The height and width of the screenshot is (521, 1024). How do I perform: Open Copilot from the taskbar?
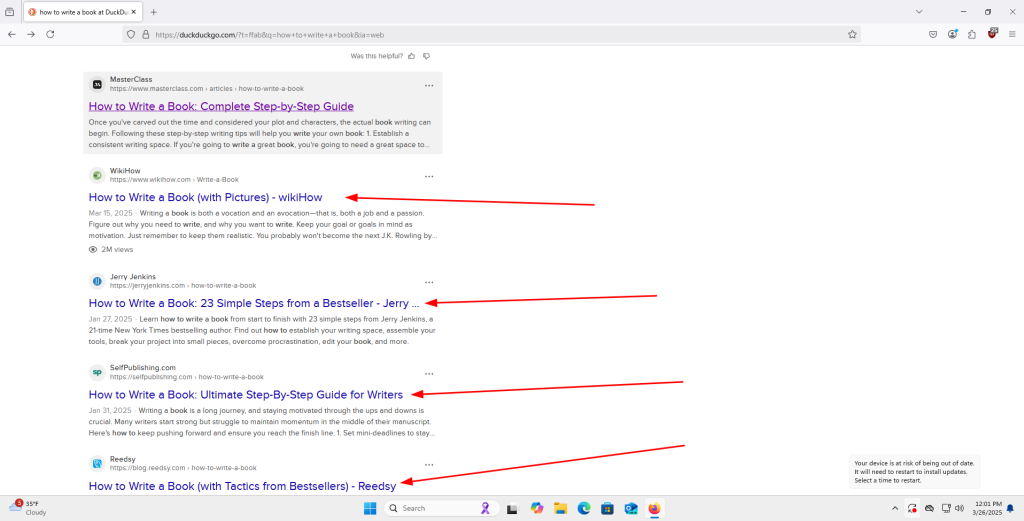point(537,508)
